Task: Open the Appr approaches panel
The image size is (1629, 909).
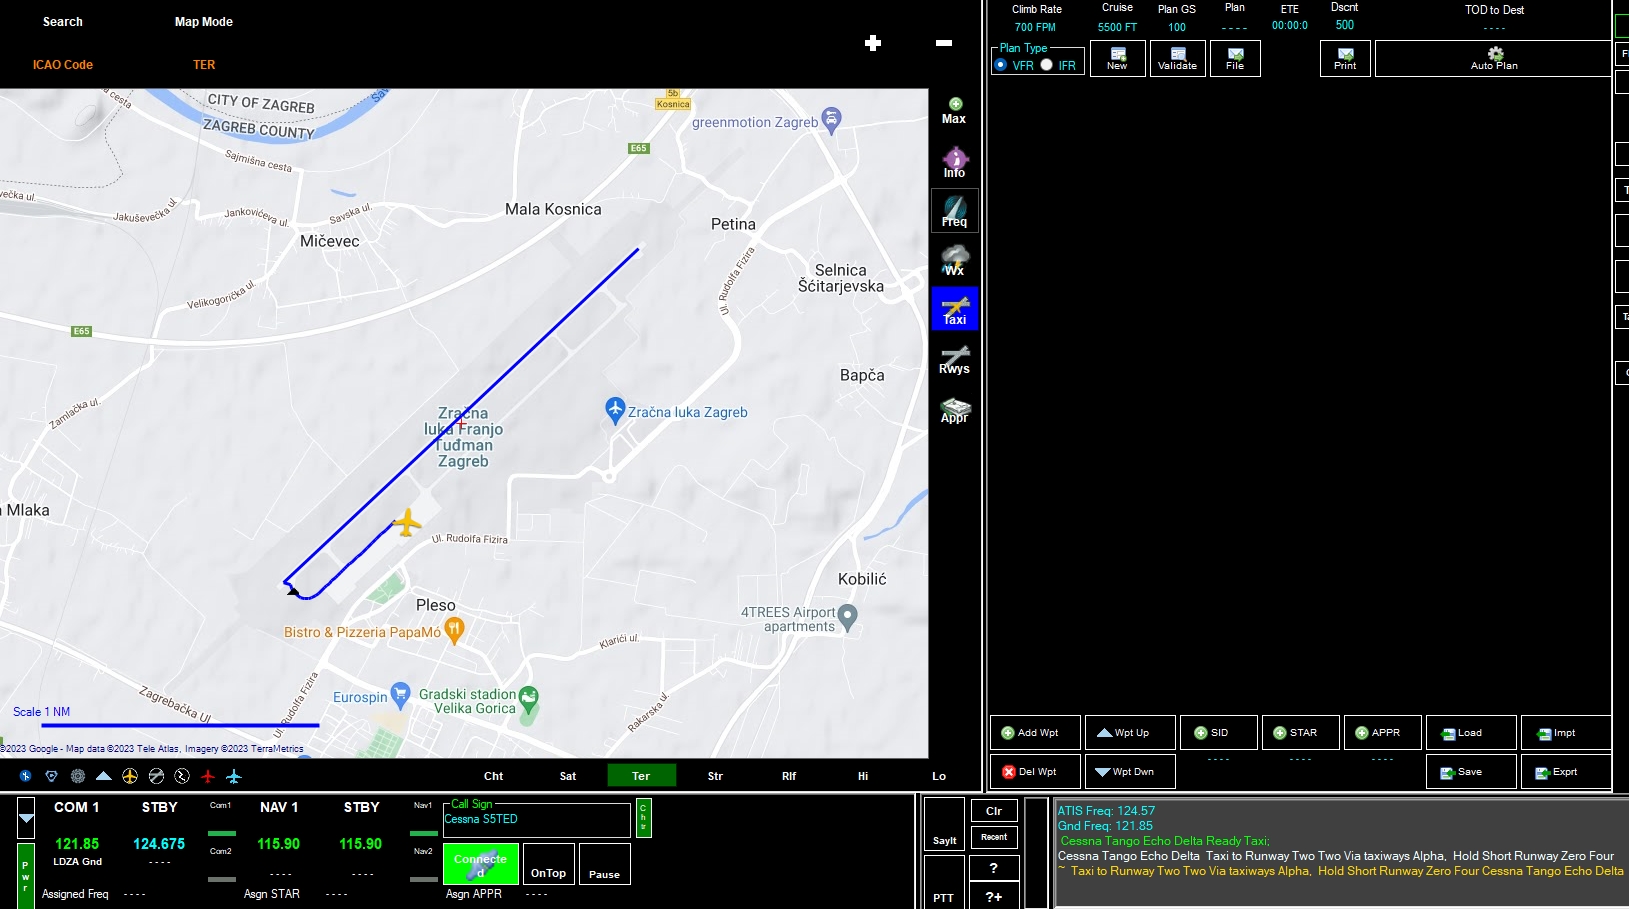Action: [x=954, y=408]
